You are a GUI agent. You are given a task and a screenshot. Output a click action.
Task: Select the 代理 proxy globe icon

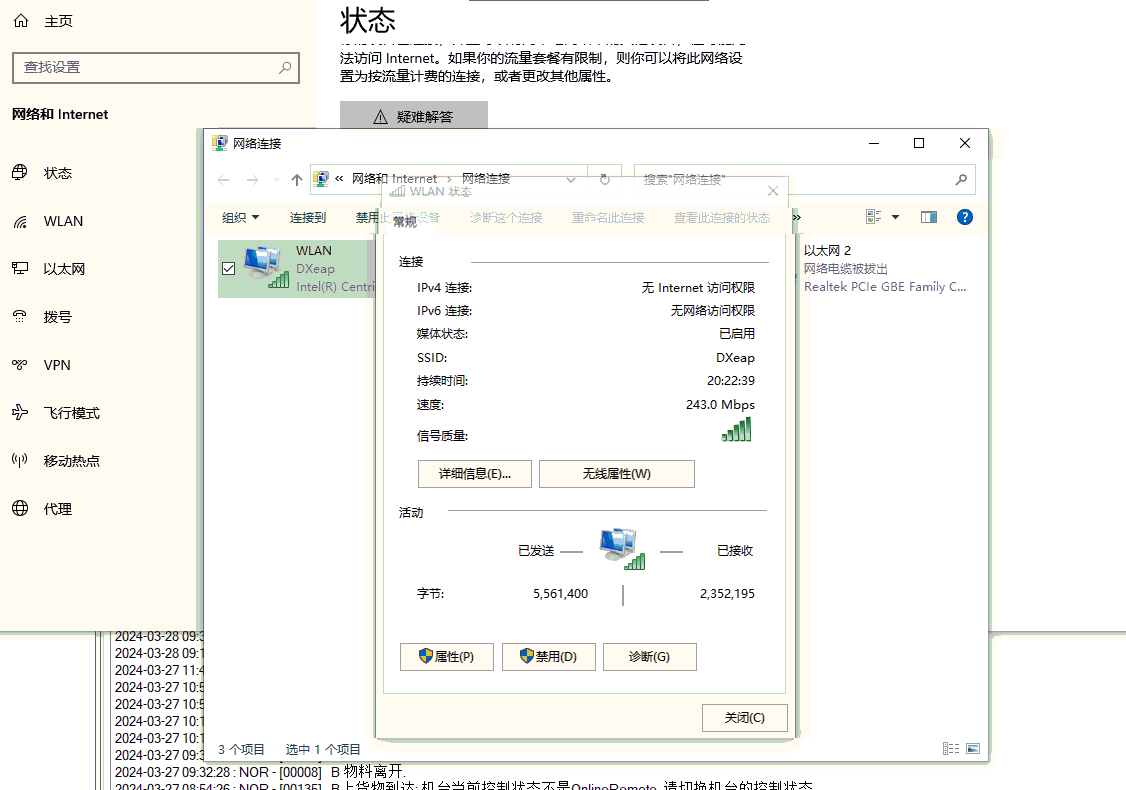[20, 508]
